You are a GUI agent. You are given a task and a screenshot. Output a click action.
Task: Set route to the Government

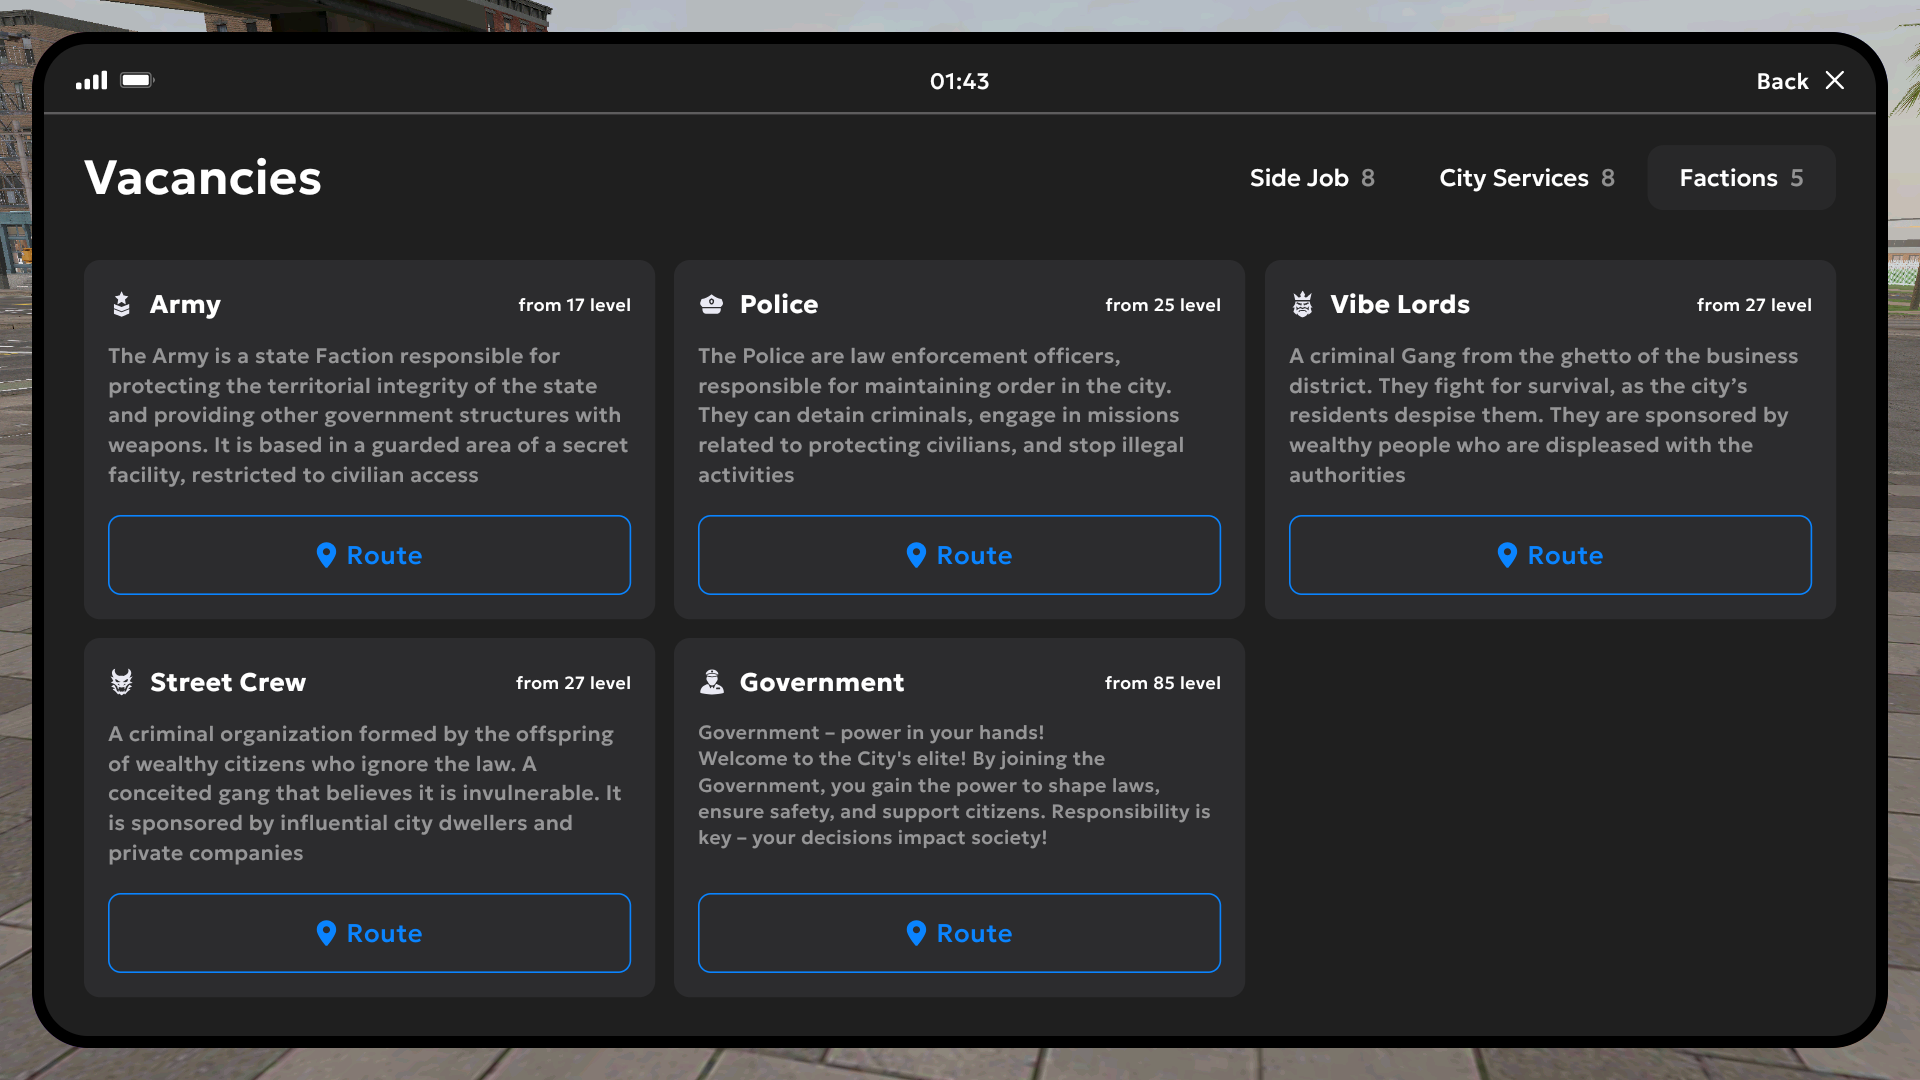point(959,933)
